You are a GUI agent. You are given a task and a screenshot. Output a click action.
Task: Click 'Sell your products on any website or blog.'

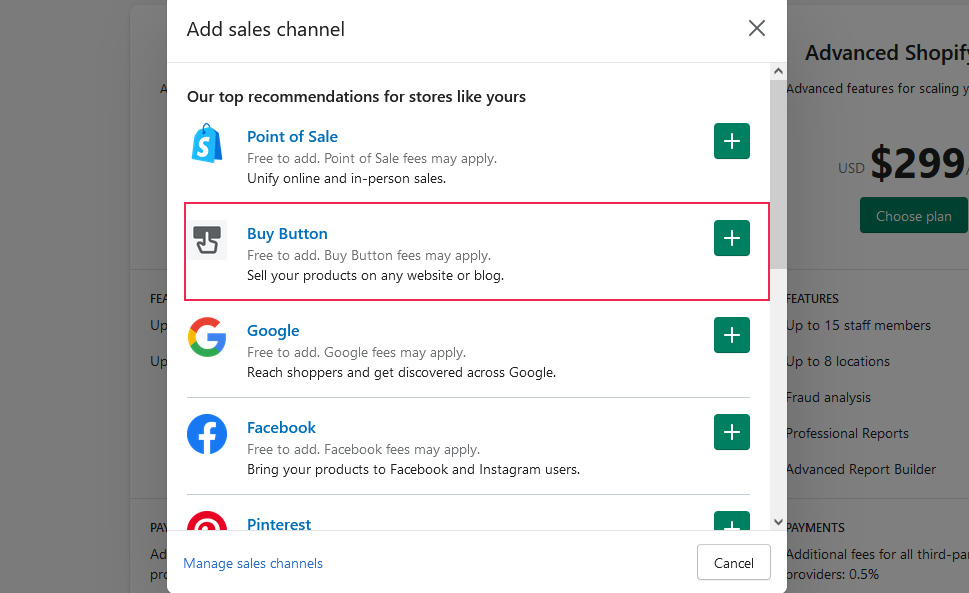375,275
